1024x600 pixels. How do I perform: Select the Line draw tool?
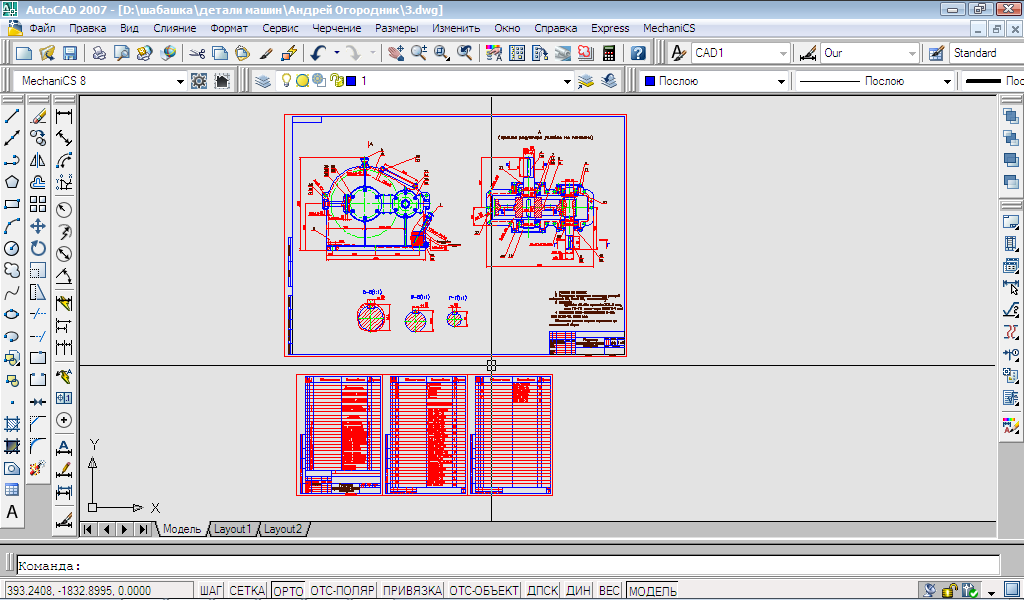(x=12, y=117)
